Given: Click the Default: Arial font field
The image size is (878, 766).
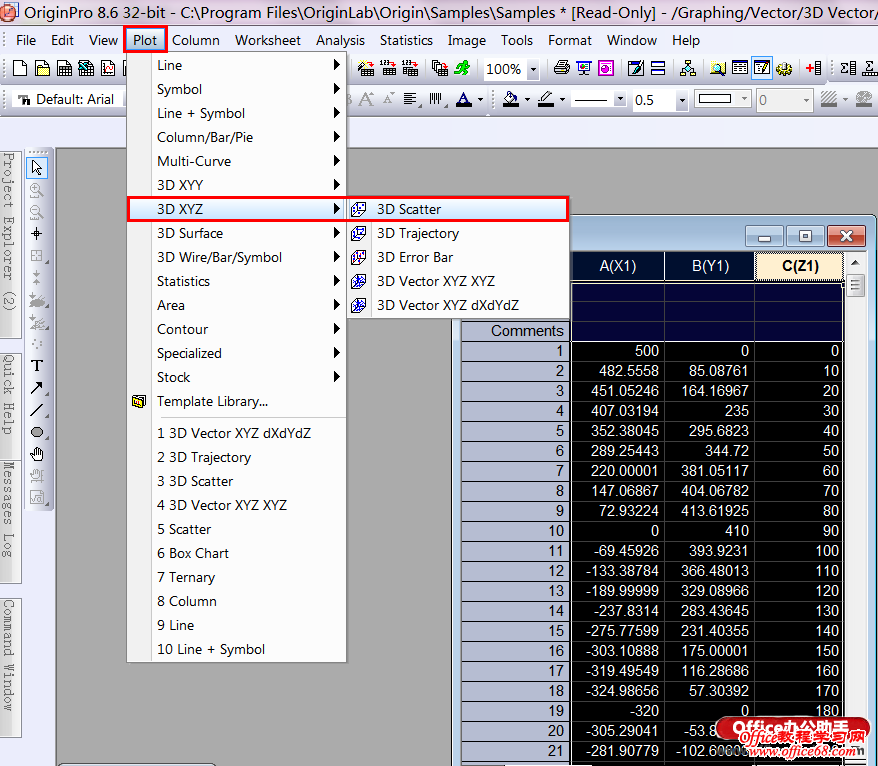Looking at the screenshot, I should tap(70, 100).
